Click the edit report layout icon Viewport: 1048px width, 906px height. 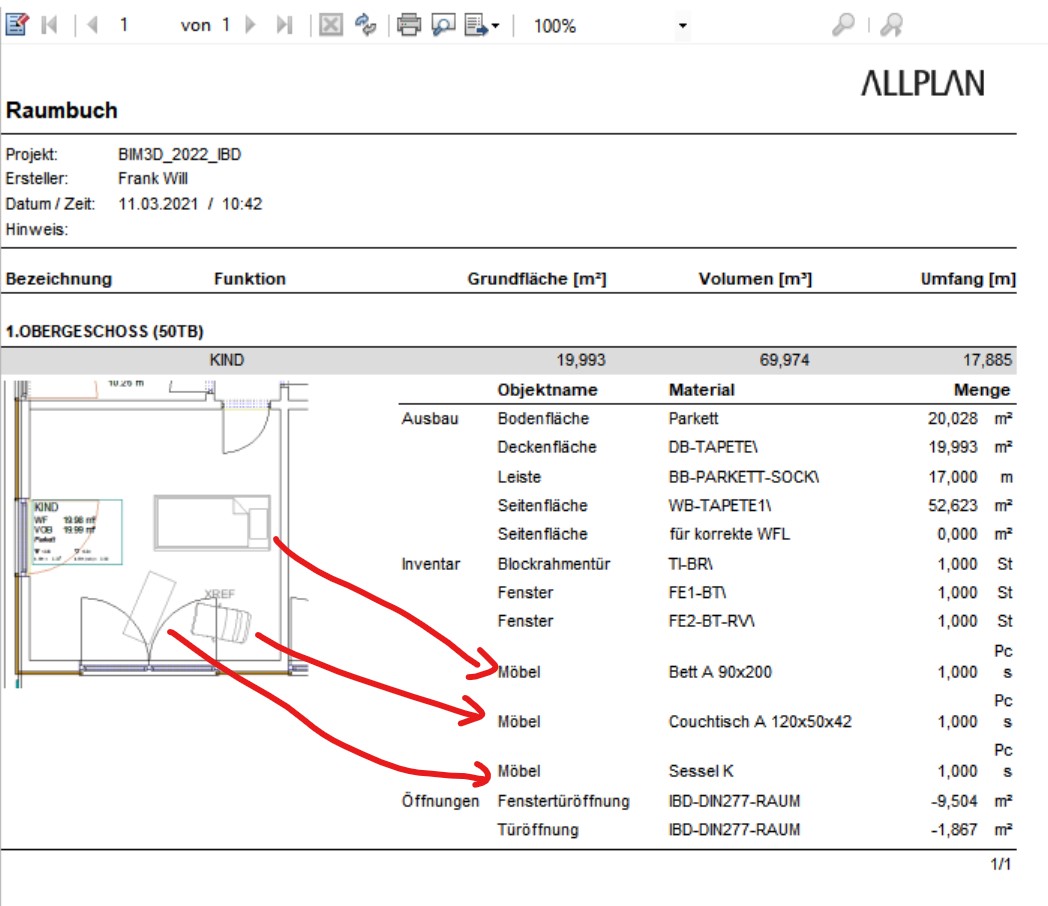coord(17,25)
